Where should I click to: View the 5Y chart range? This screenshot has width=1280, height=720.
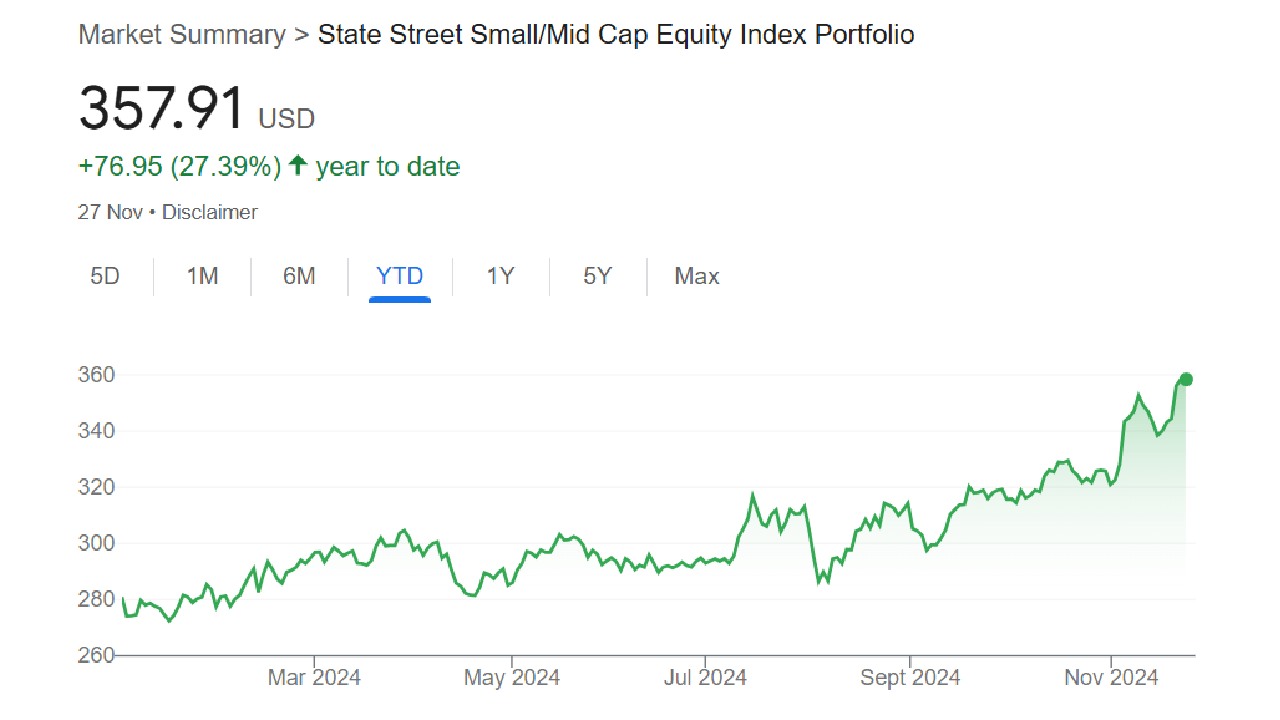[597, 276]
